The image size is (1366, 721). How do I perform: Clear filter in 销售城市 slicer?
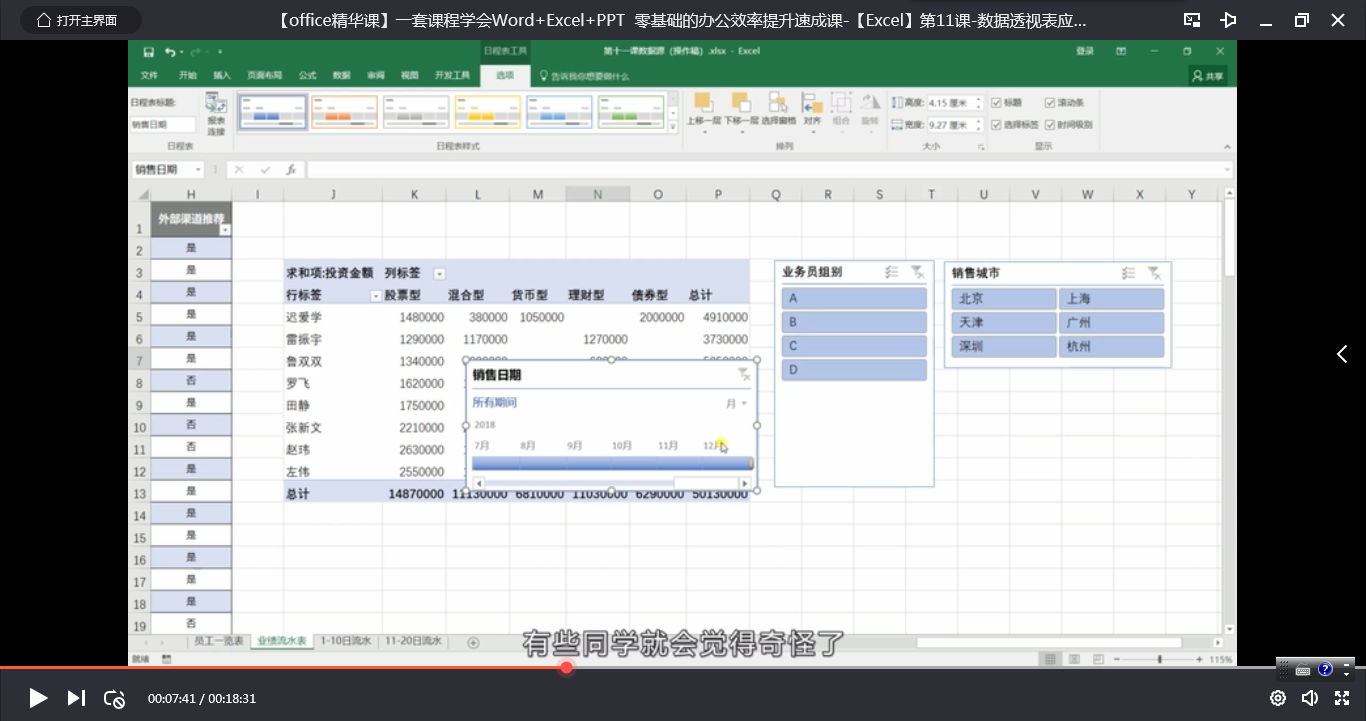[x=1153, y=273]
